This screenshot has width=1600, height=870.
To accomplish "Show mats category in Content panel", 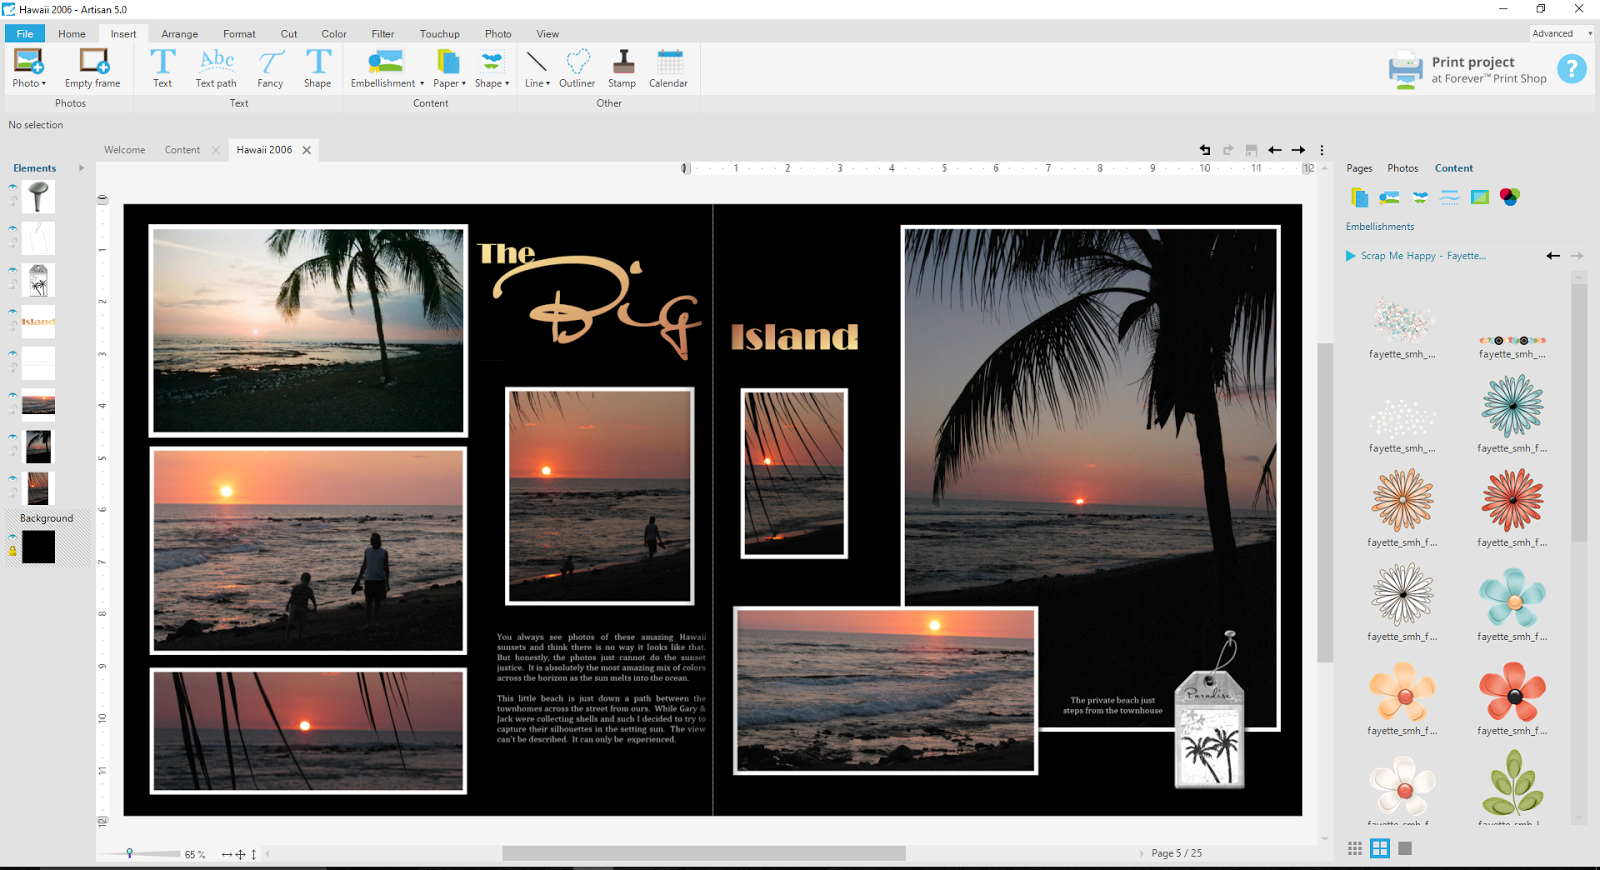I will coord(1480,197).
